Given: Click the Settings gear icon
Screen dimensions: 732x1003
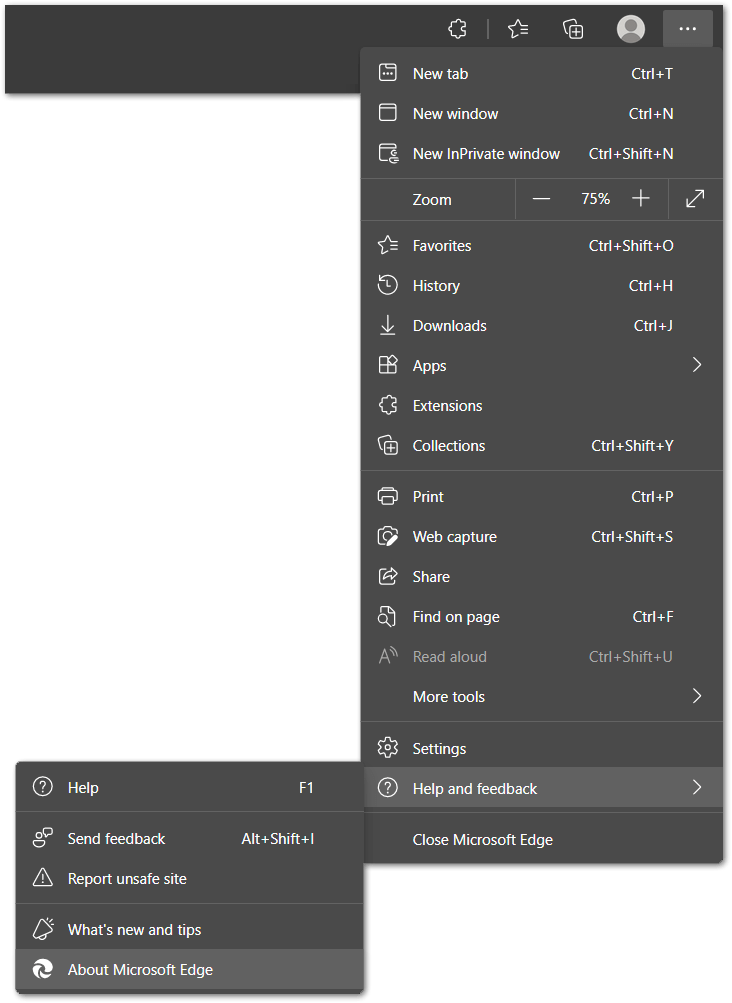Looking at the screenshot, I should [x=388, y=748].
